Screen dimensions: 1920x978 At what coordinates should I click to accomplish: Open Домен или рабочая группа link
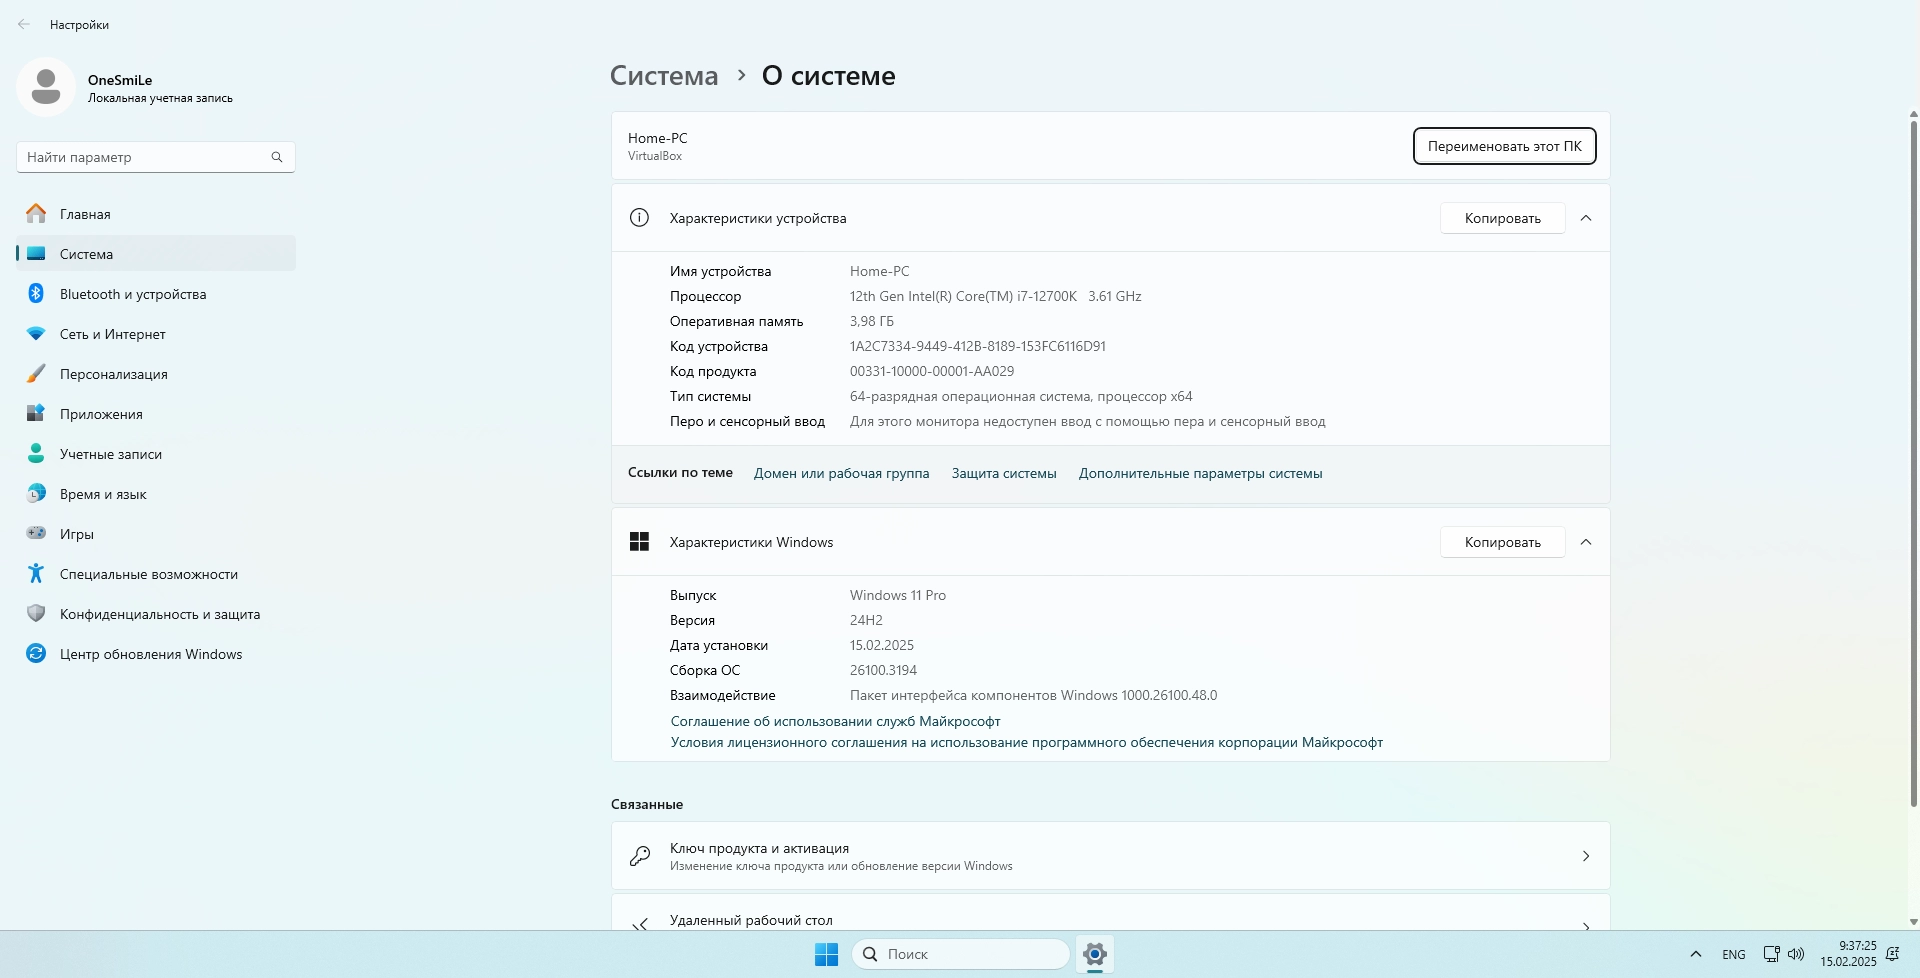[x=841, y=473]
